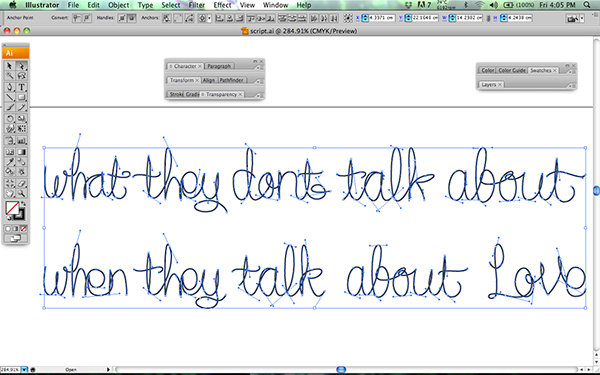The image size is (600, 375).
Task: Open dropdown next to control bar Bridge icon
Action: click(x=582, y=18)
